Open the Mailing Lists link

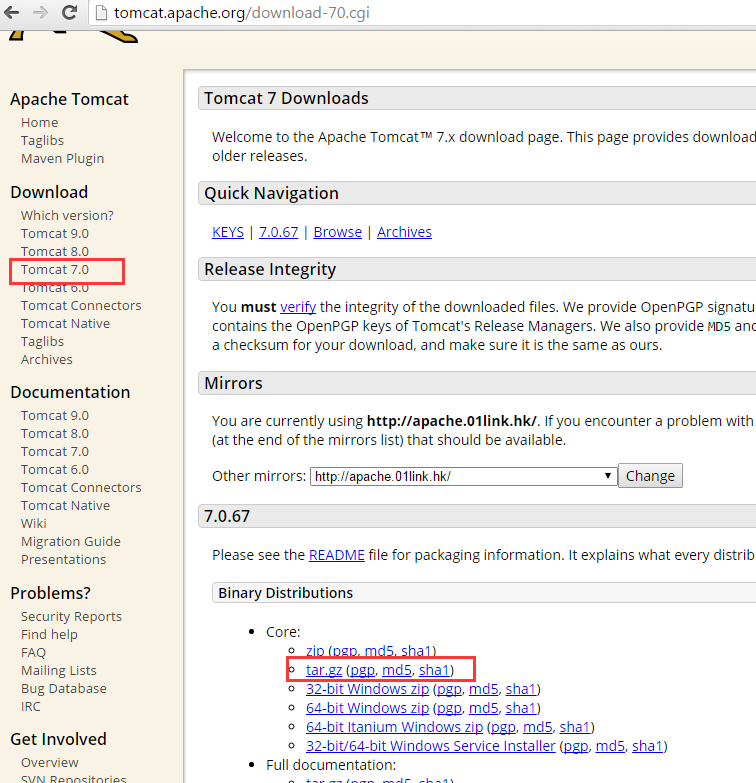pyautogui.click(x=58, y=670)
